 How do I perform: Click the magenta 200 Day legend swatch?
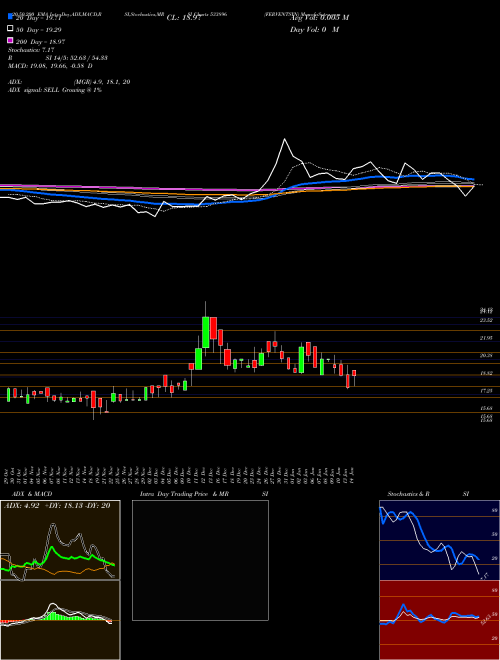pos(10,40)
